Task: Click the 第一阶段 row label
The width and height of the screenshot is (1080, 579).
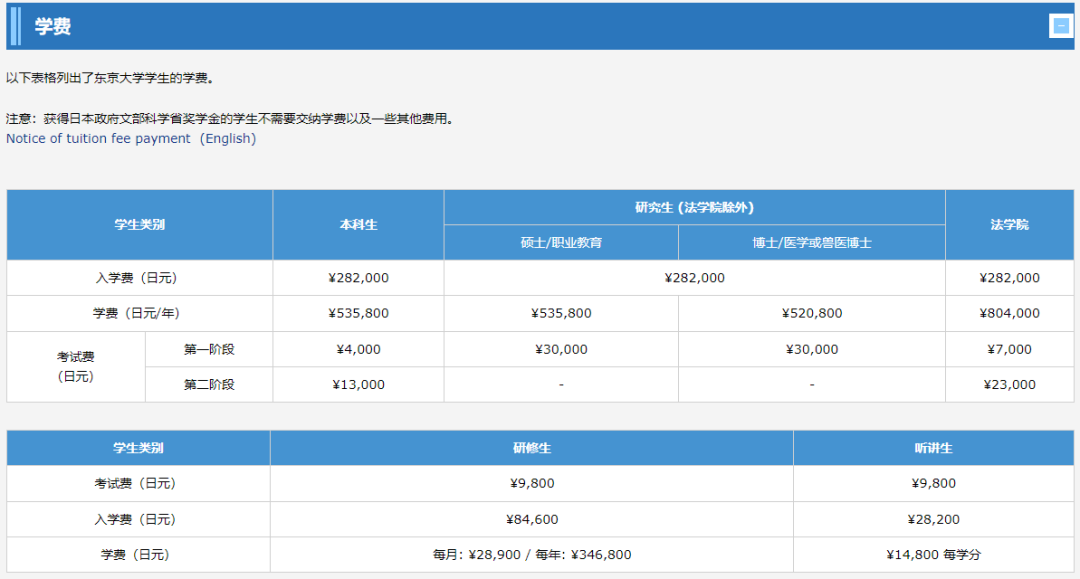Action: click(209, 350)
